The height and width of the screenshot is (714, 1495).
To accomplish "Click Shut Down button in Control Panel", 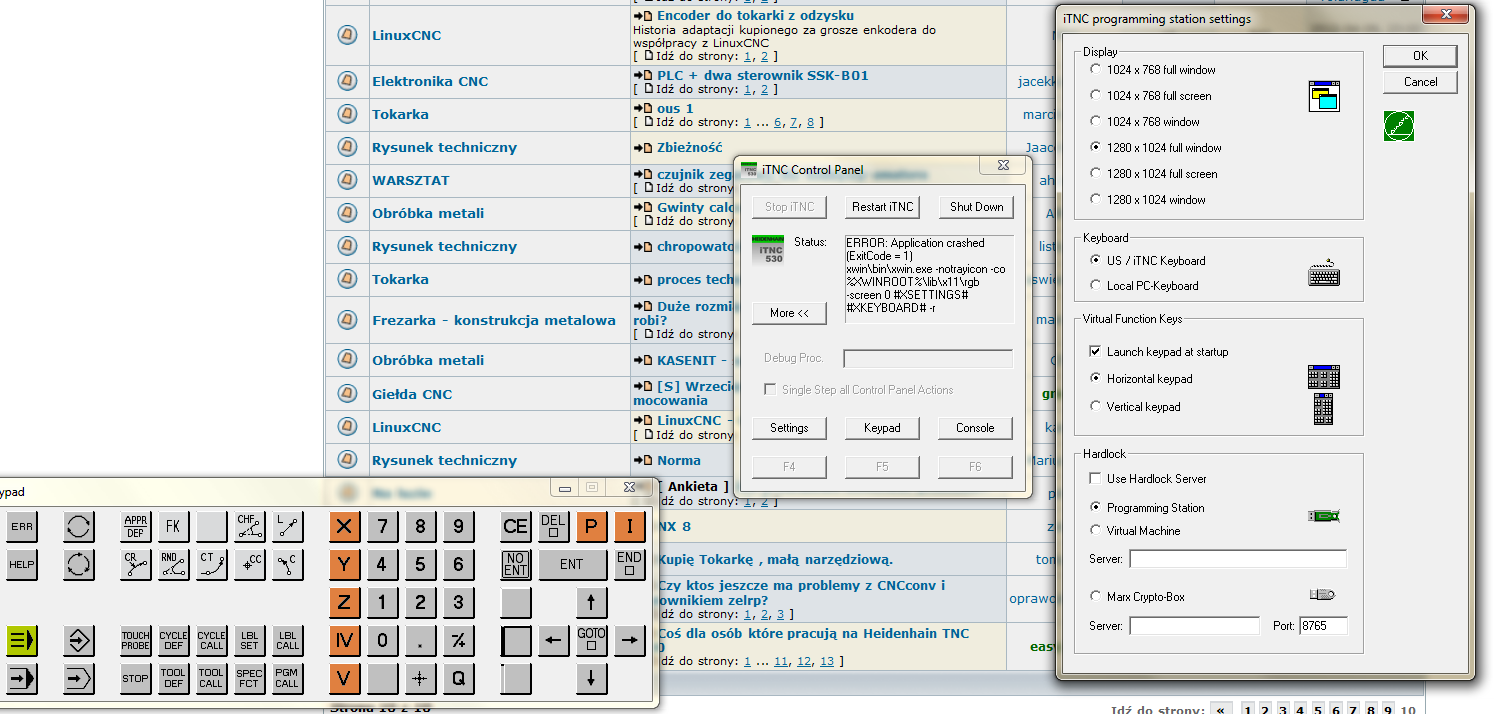I will 976,207.
